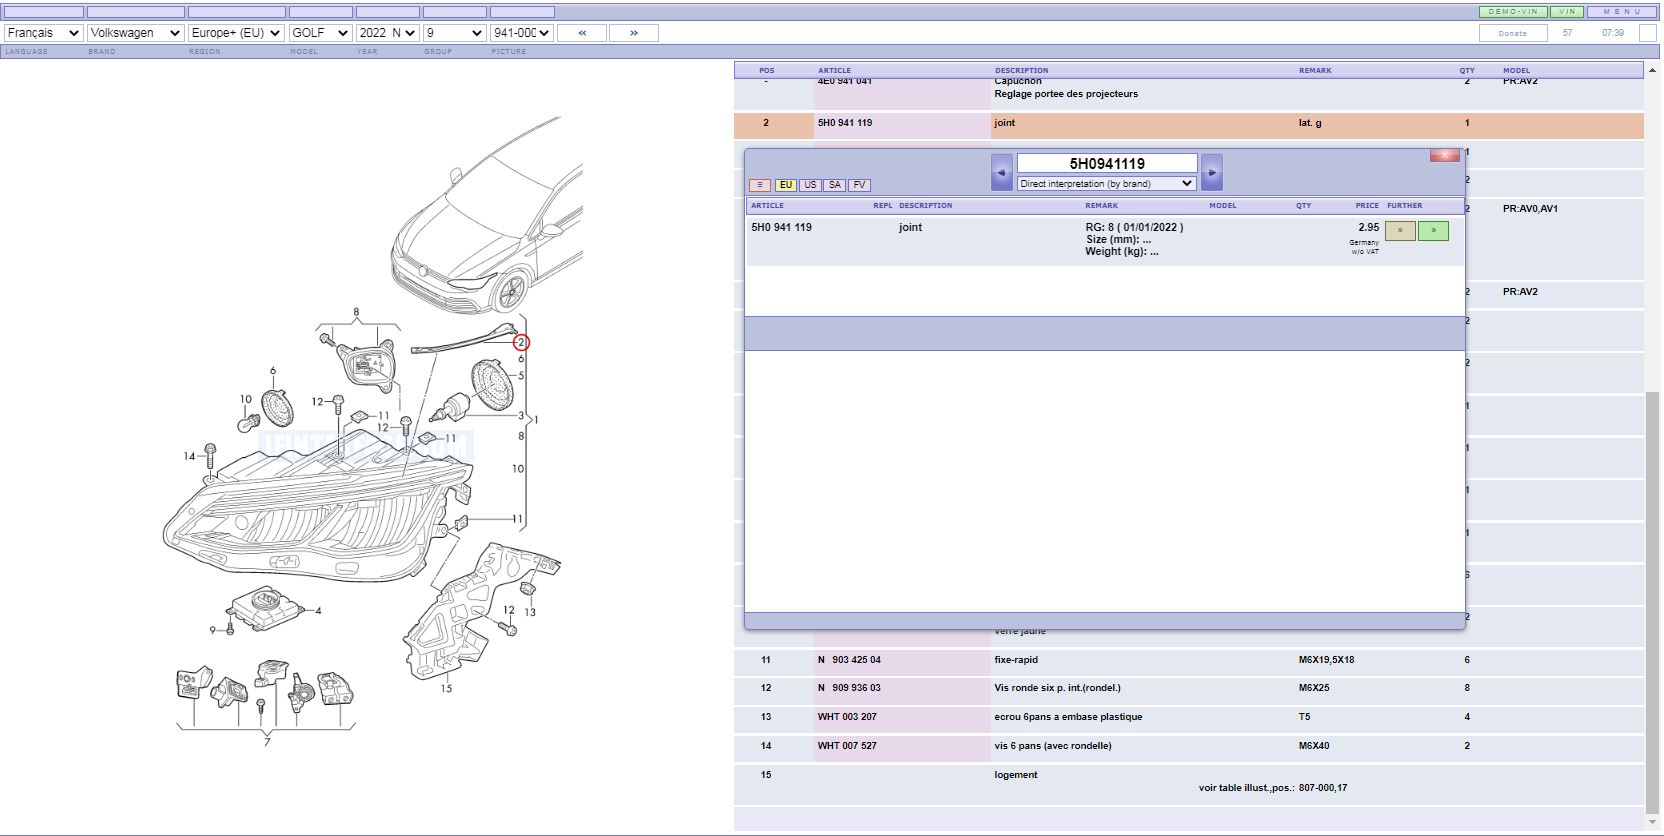Click the blank tab above Region
The height and width of the screenshot is (836, 1664).
pyautogui.click(x=236, y=12)
